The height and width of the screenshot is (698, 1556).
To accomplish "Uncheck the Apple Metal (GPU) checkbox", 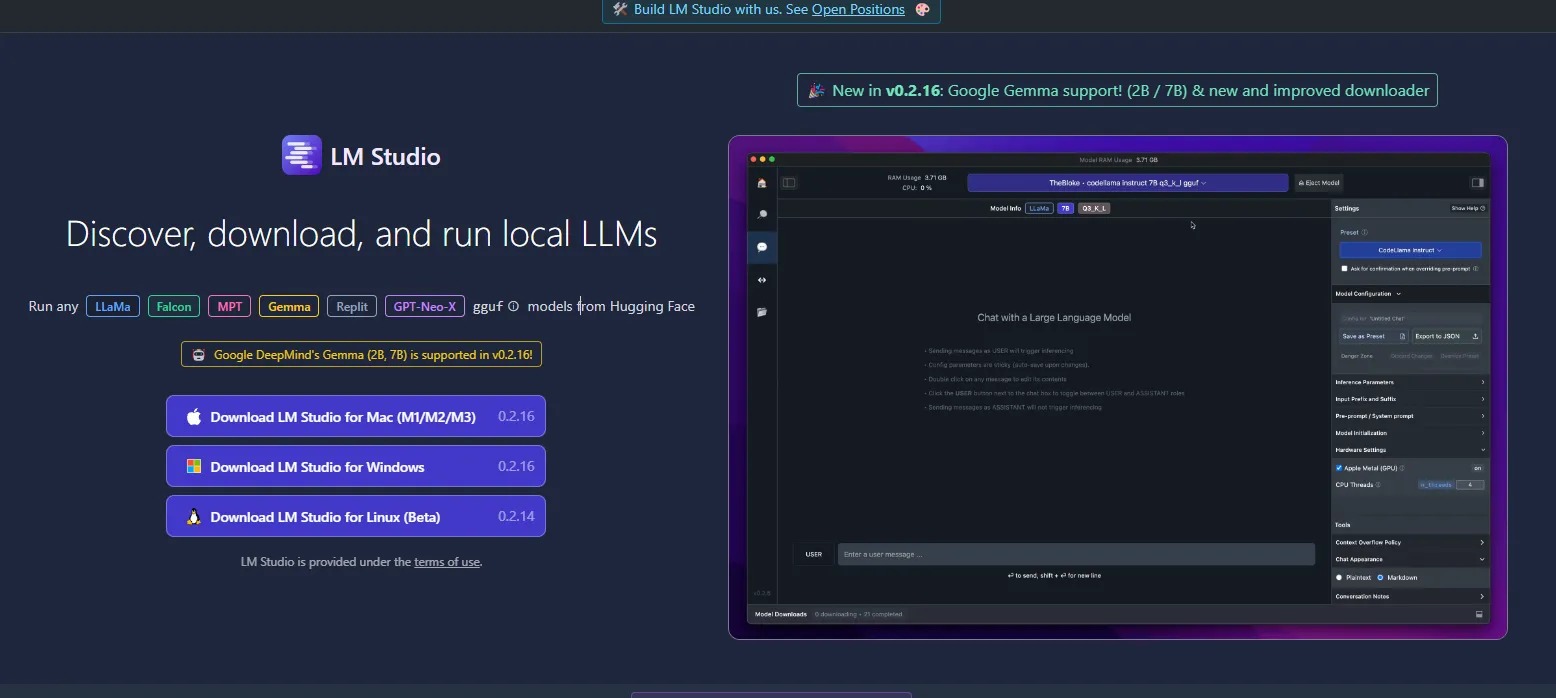I will pyautogui.click(x=1339, y=468).
